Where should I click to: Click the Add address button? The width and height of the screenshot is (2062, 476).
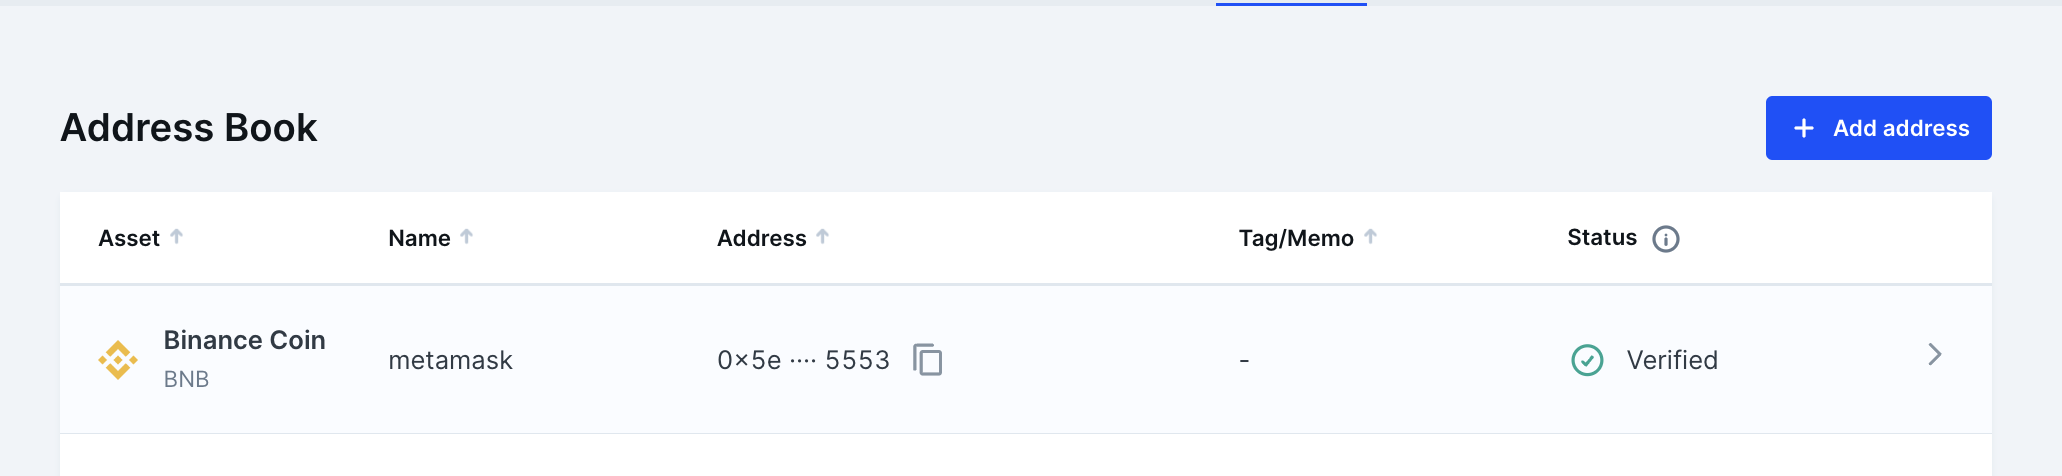pos(1878,128)
